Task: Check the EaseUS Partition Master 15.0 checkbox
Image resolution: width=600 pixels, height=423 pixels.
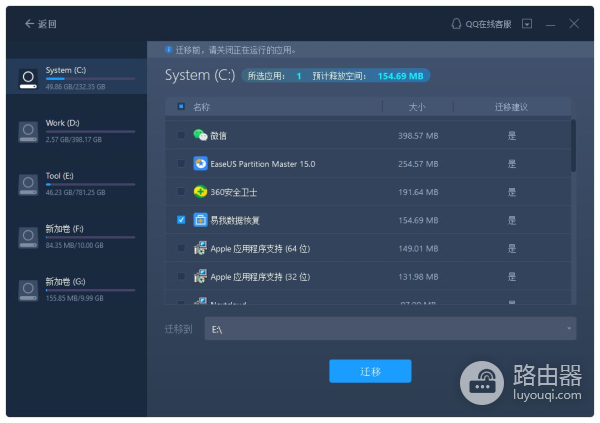Action: point(181,163)
